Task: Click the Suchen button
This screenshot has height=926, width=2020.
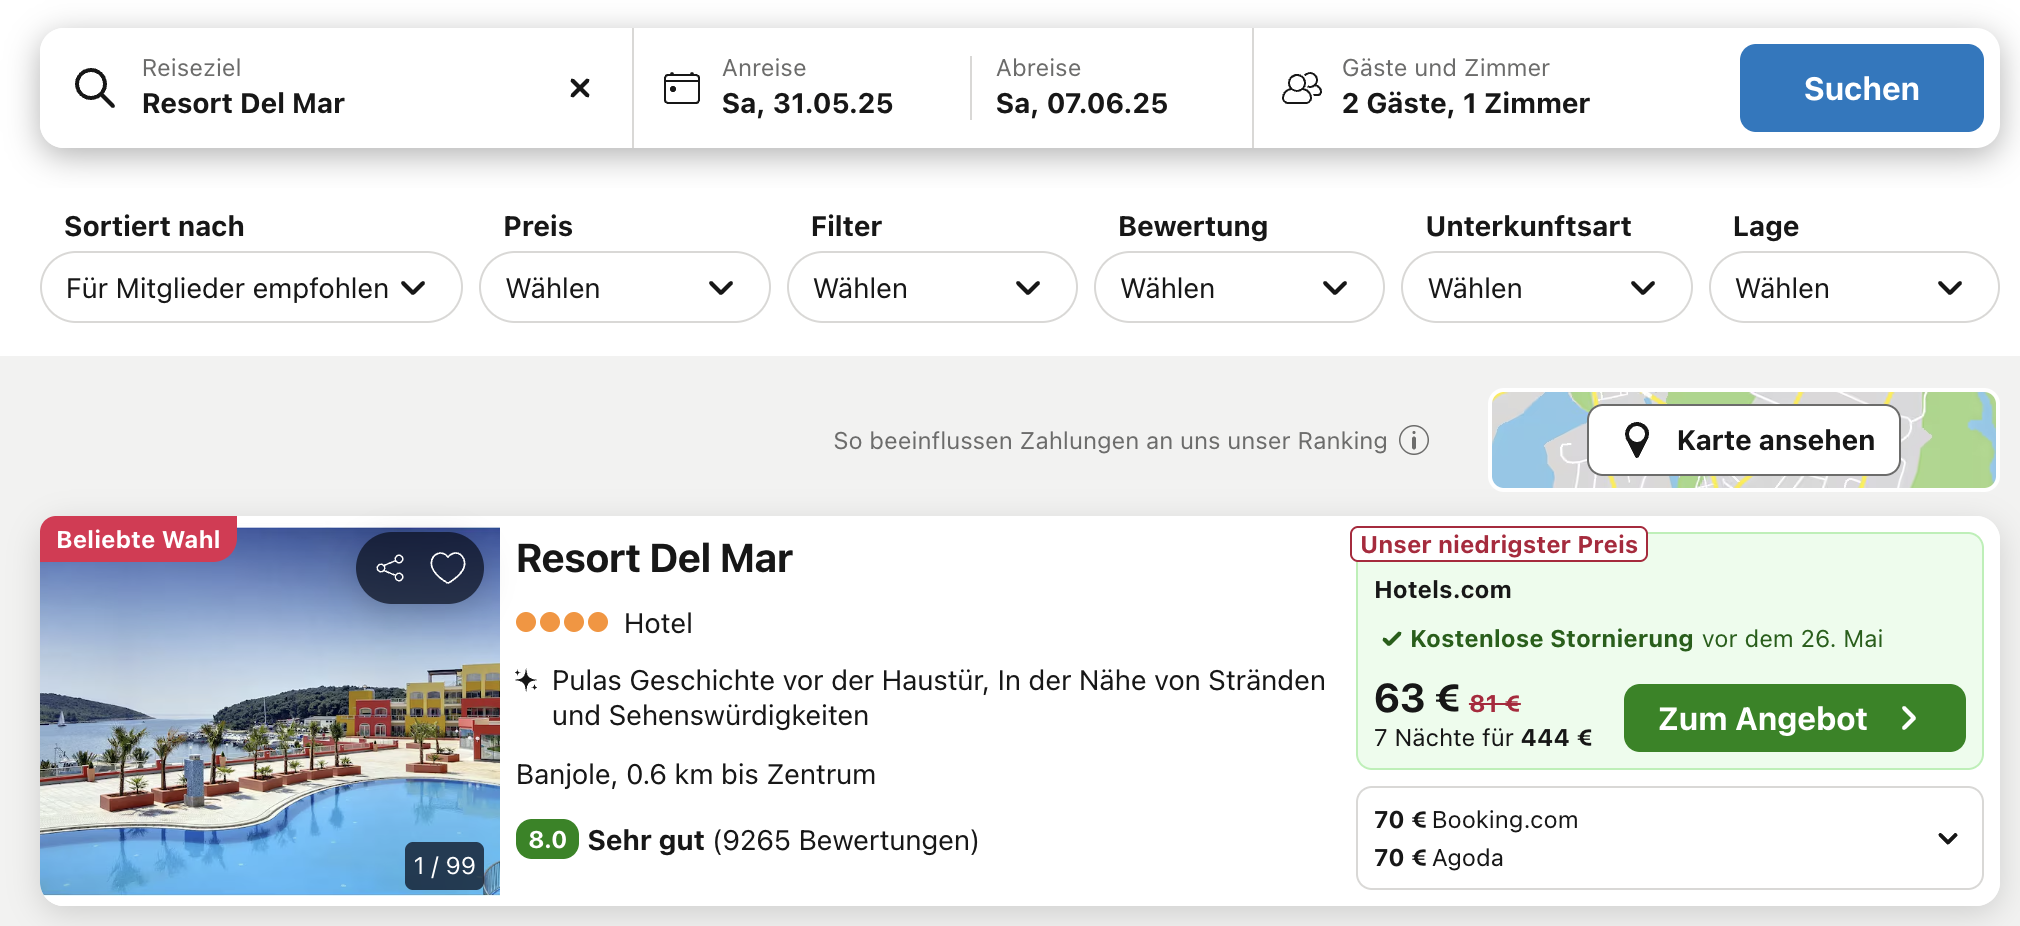Action: pyautogui.click(x=1861, y=88)
